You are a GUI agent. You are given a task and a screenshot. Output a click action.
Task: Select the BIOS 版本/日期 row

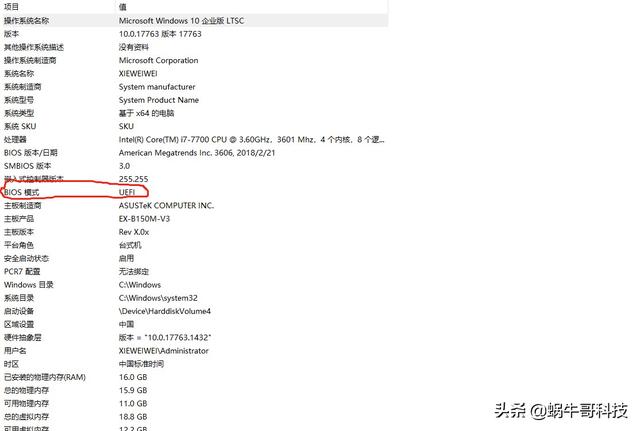coord(194,153)
